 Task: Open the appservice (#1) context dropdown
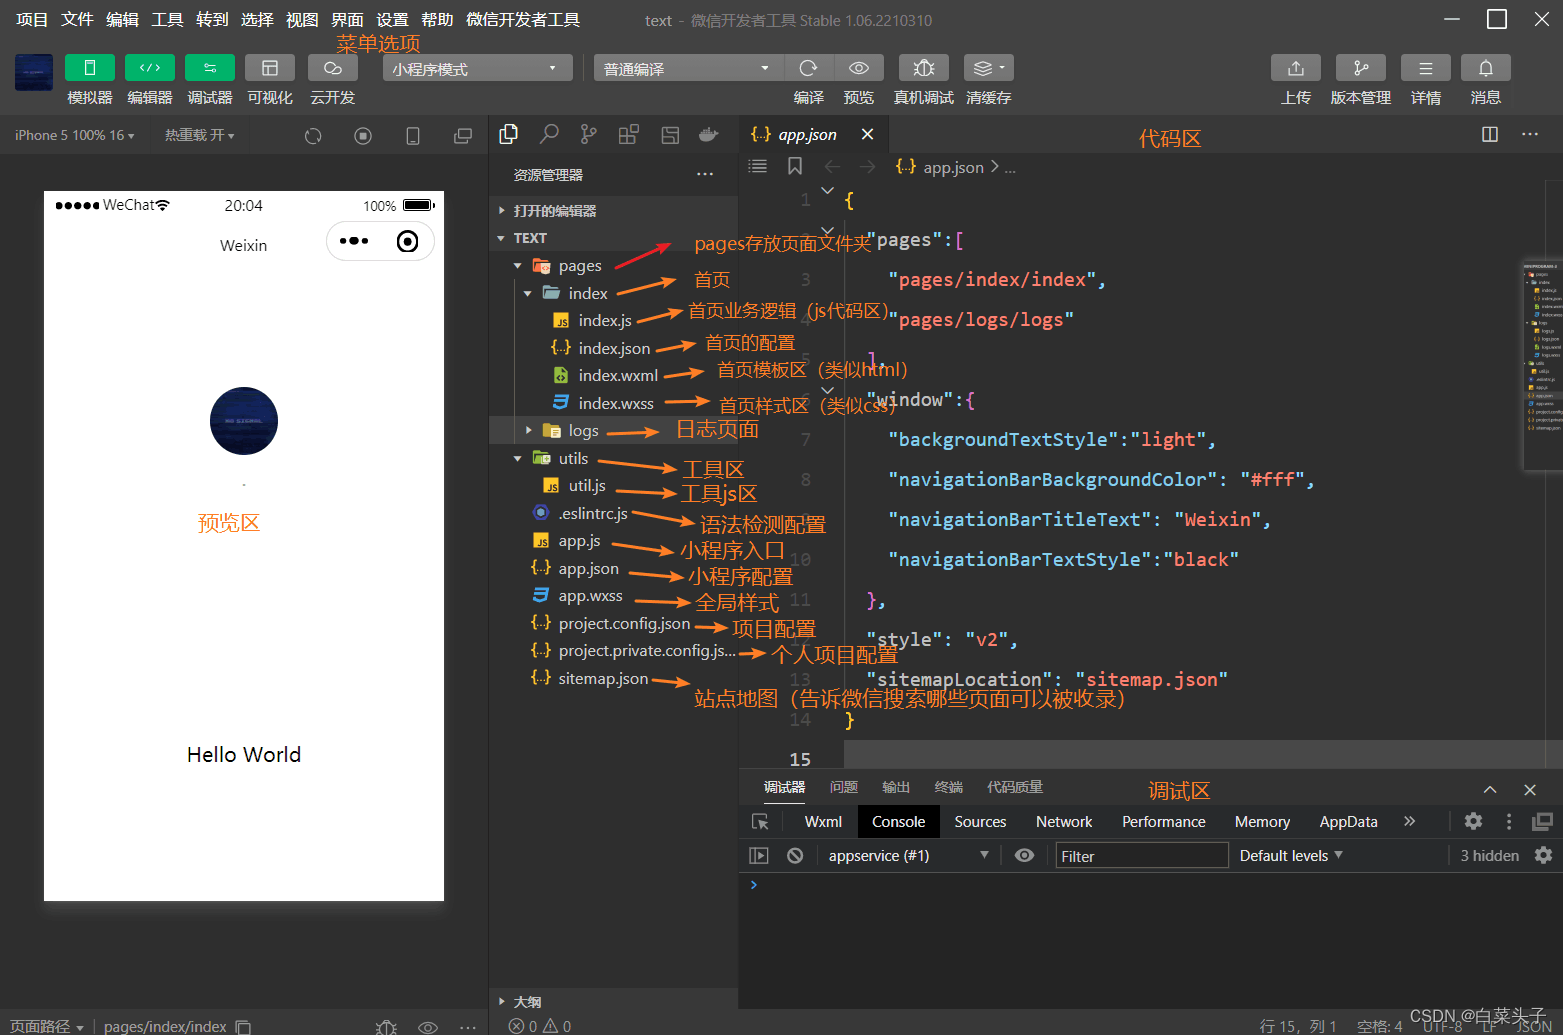(x=908, y=855)
